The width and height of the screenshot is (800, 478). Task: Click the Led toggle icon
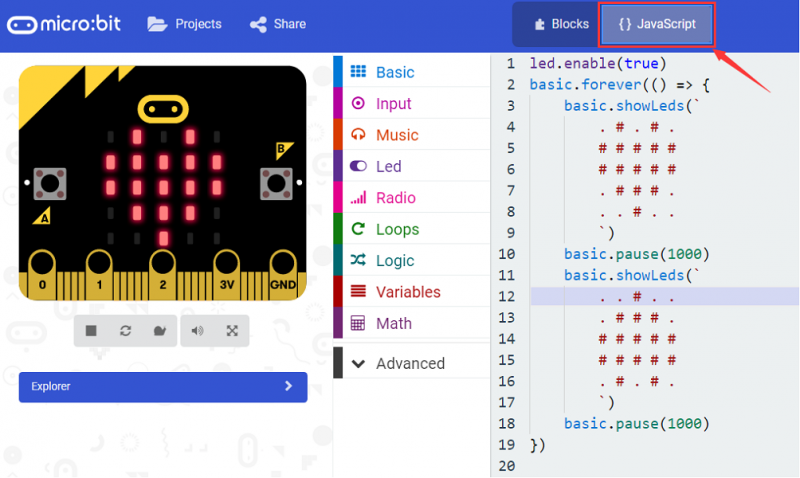coord(358,166)
